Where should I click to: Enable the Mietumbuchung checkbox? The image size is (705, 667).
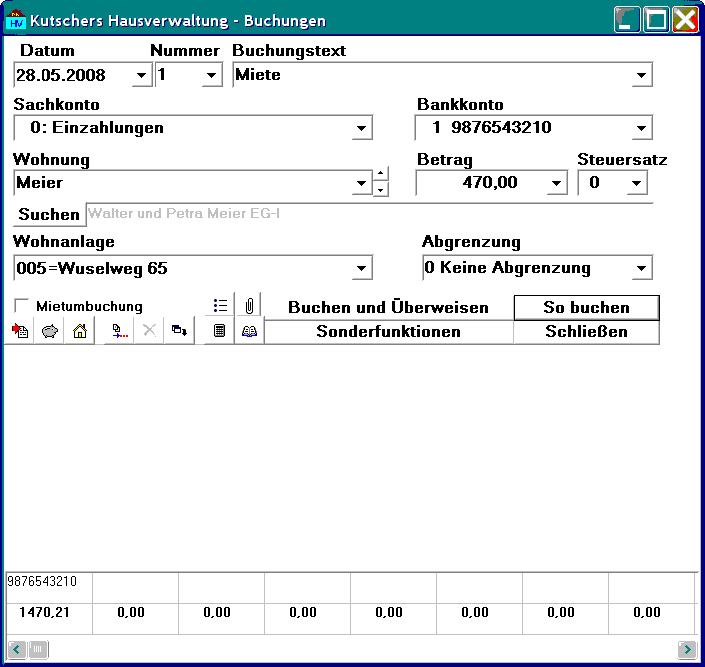[x=21, y=305]
